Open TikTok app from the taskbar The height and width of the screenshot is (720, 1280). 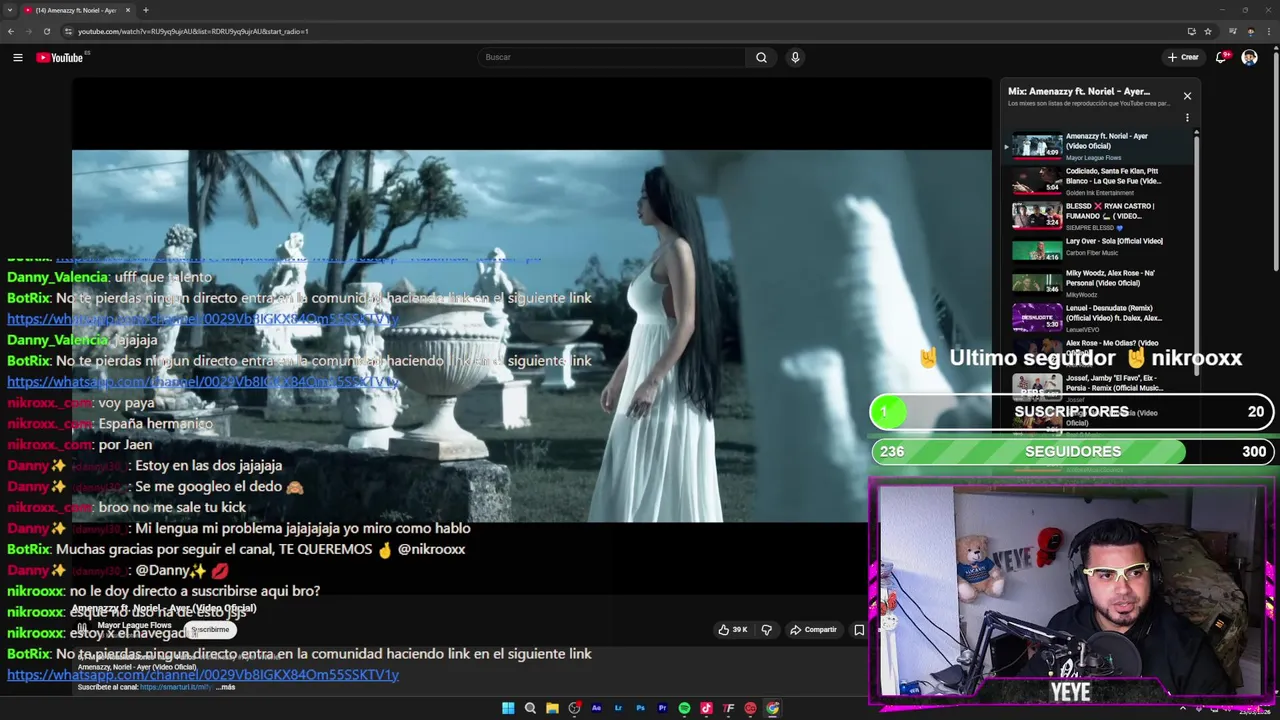coord(706,708)
